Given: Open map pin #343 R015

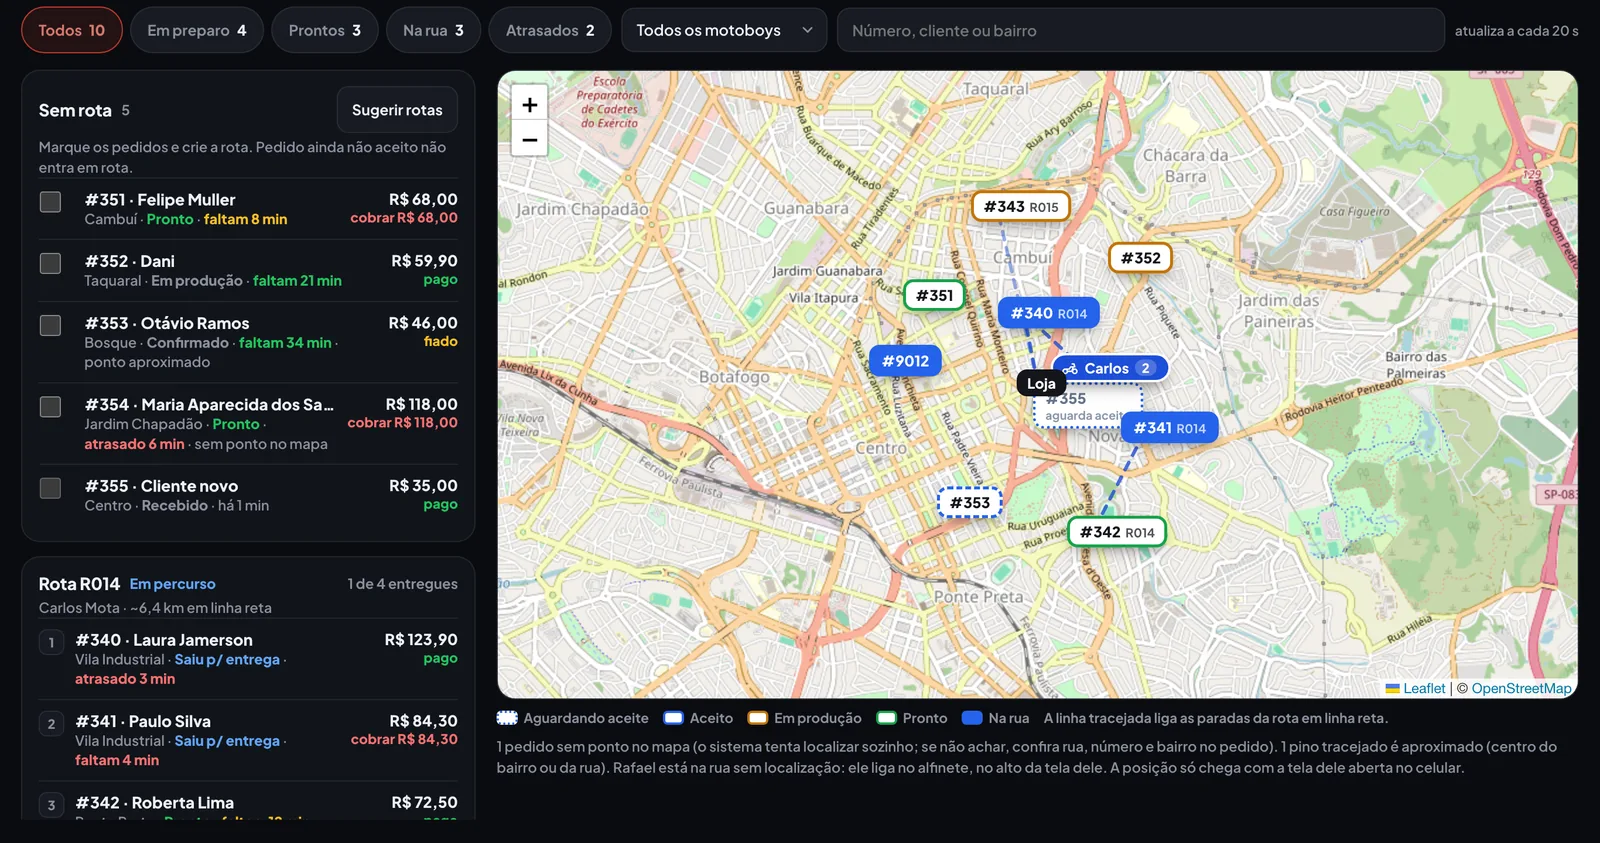Looking at the screenshot, I should (x=1020, y=206).
